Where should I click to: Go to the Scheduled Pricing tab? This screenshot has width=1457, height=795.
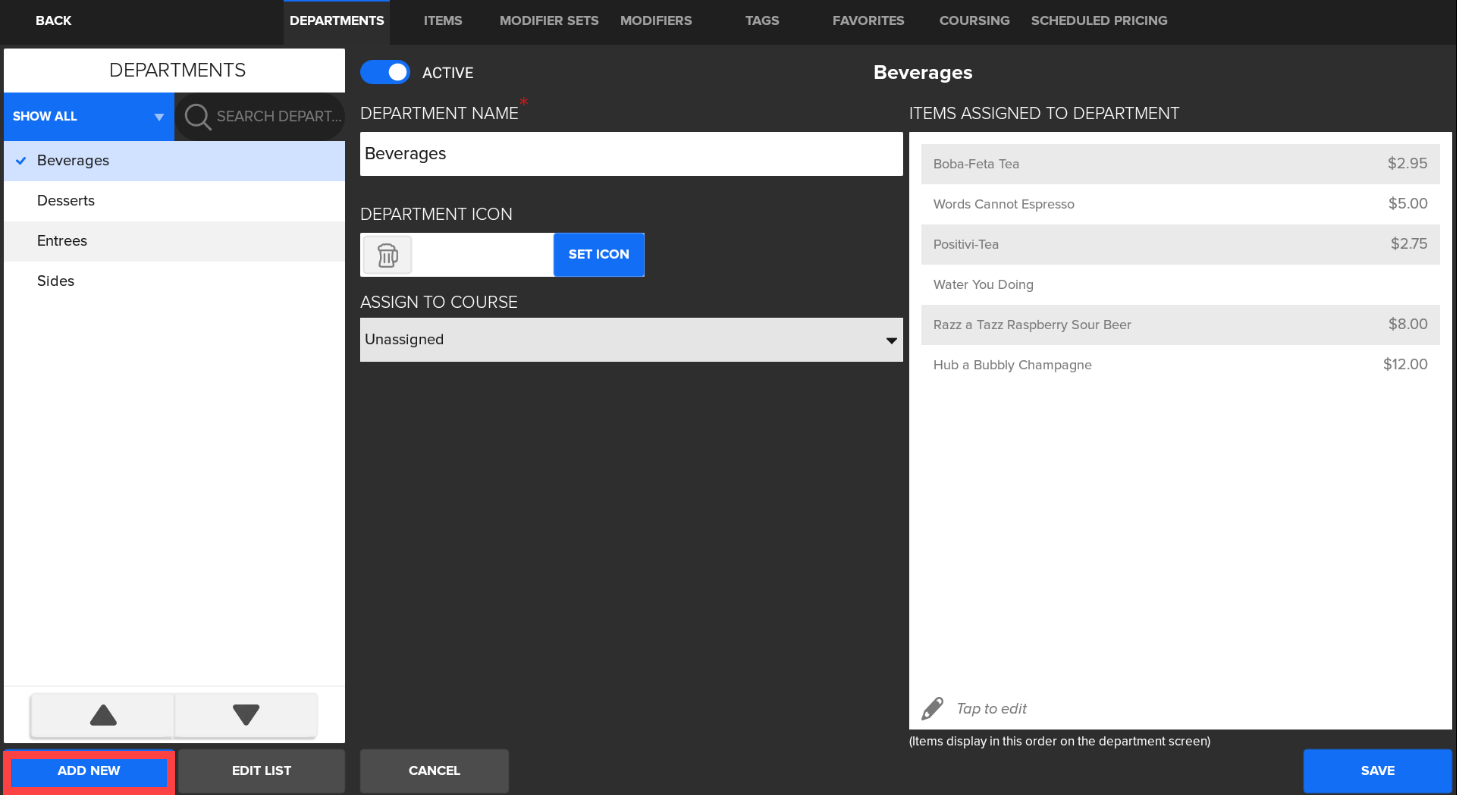(1099, 21)
